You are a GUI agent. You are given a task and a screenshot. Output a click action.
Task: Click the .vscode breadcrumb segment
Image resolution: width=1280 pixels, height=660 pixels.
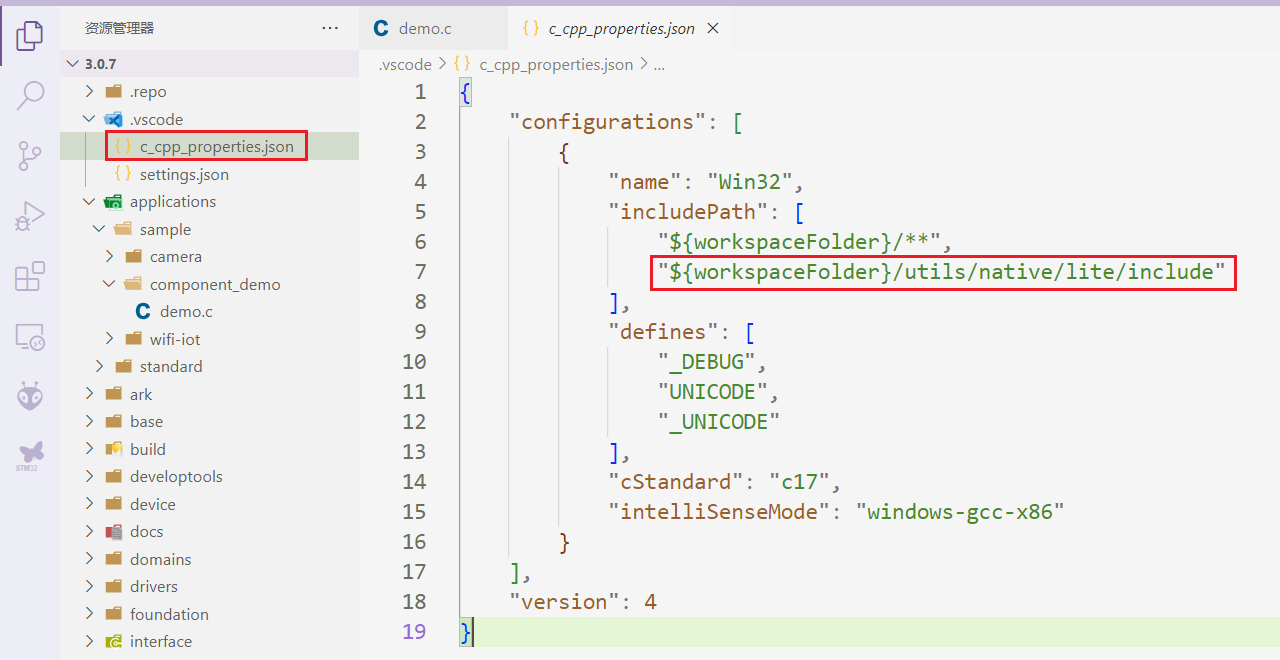pyautogui.click(x=405, y=64)
